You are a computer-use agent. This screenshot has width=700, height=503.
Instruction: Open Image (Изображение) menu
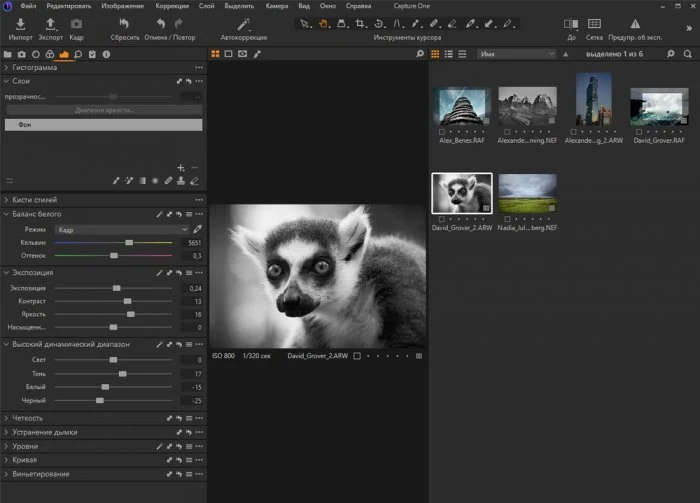tap(123, 6)
